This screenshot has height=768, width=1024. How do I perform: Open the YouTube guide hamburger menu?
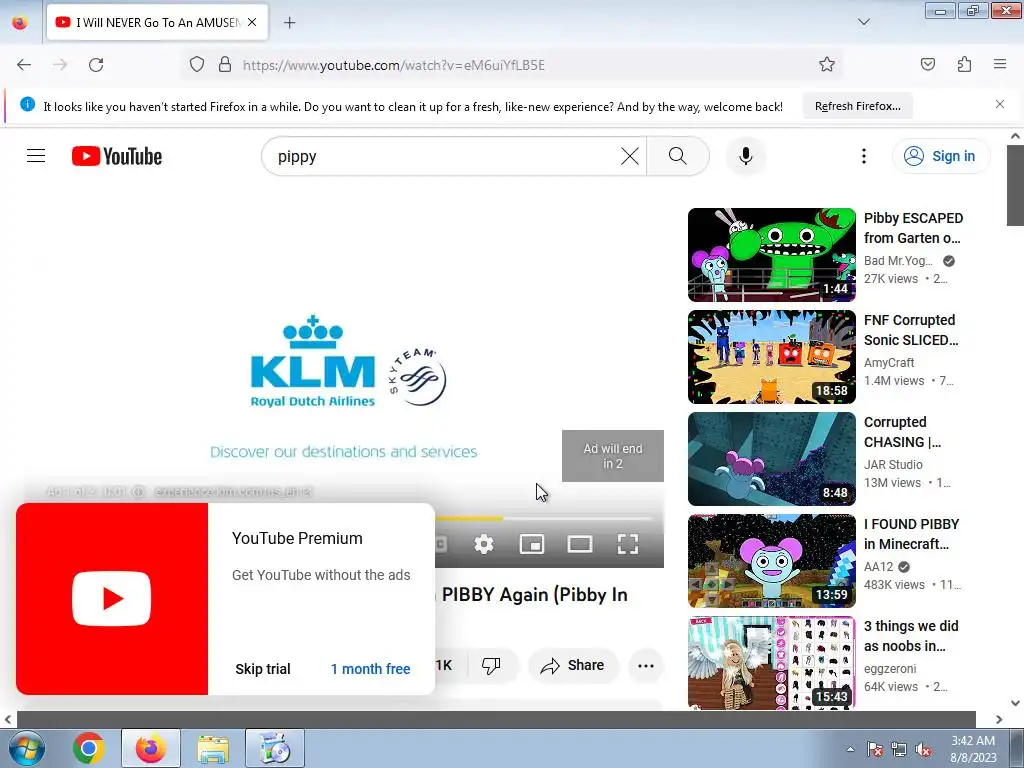click(x=36, y=156)
